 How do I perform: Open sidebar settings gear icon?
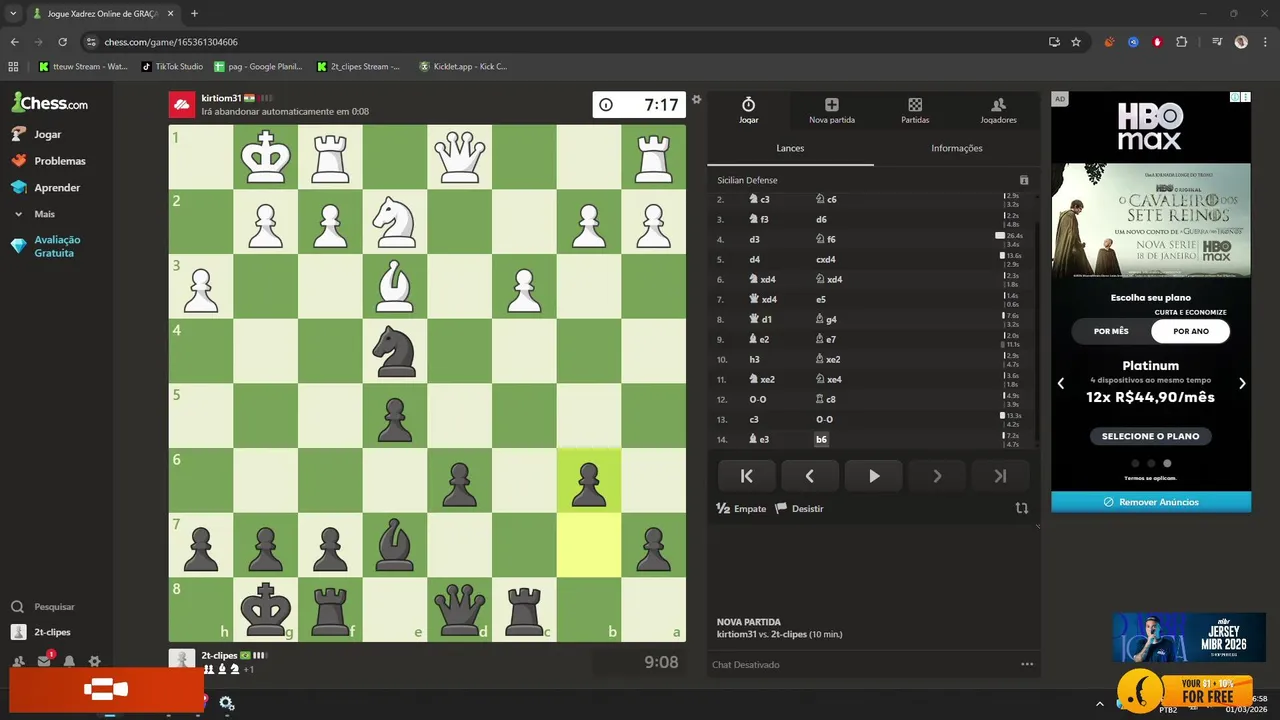95,662
